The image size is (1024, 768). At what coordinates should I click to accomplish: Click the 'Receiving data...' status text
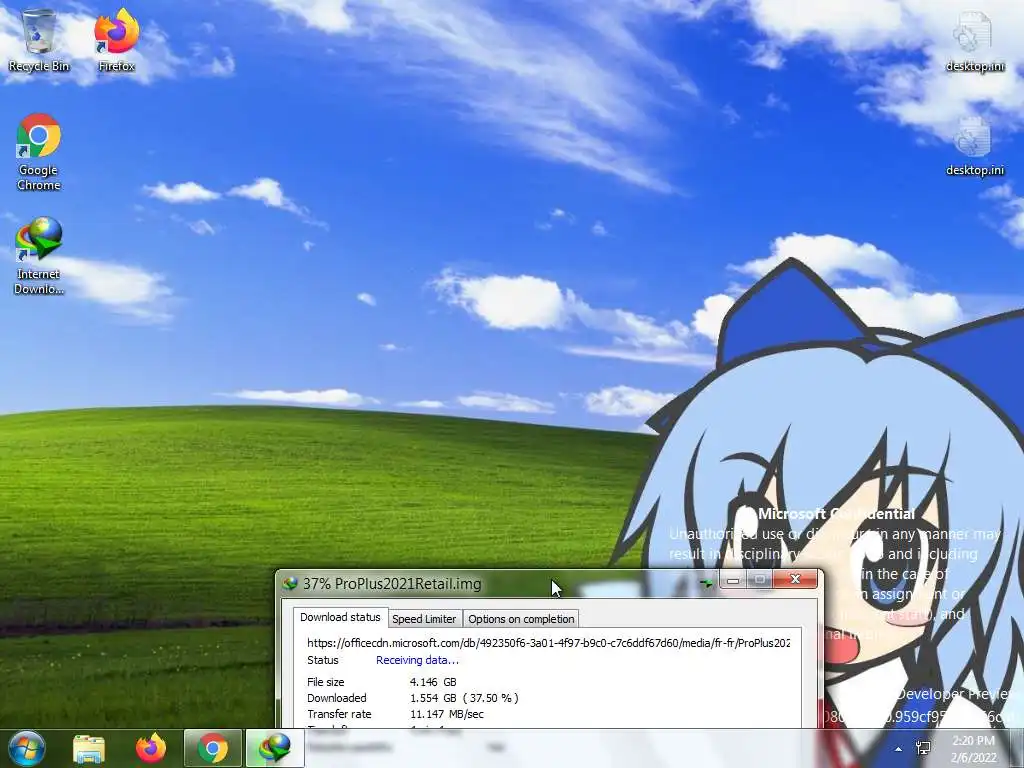[417, 660]
